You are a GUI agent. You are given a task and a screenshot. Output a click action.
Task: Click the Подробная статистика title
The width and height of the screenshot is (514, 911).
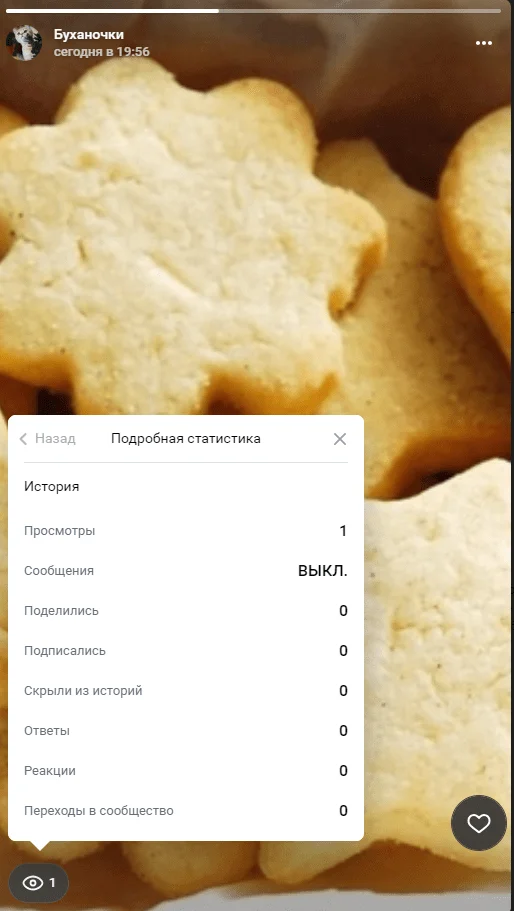point(186,439)
